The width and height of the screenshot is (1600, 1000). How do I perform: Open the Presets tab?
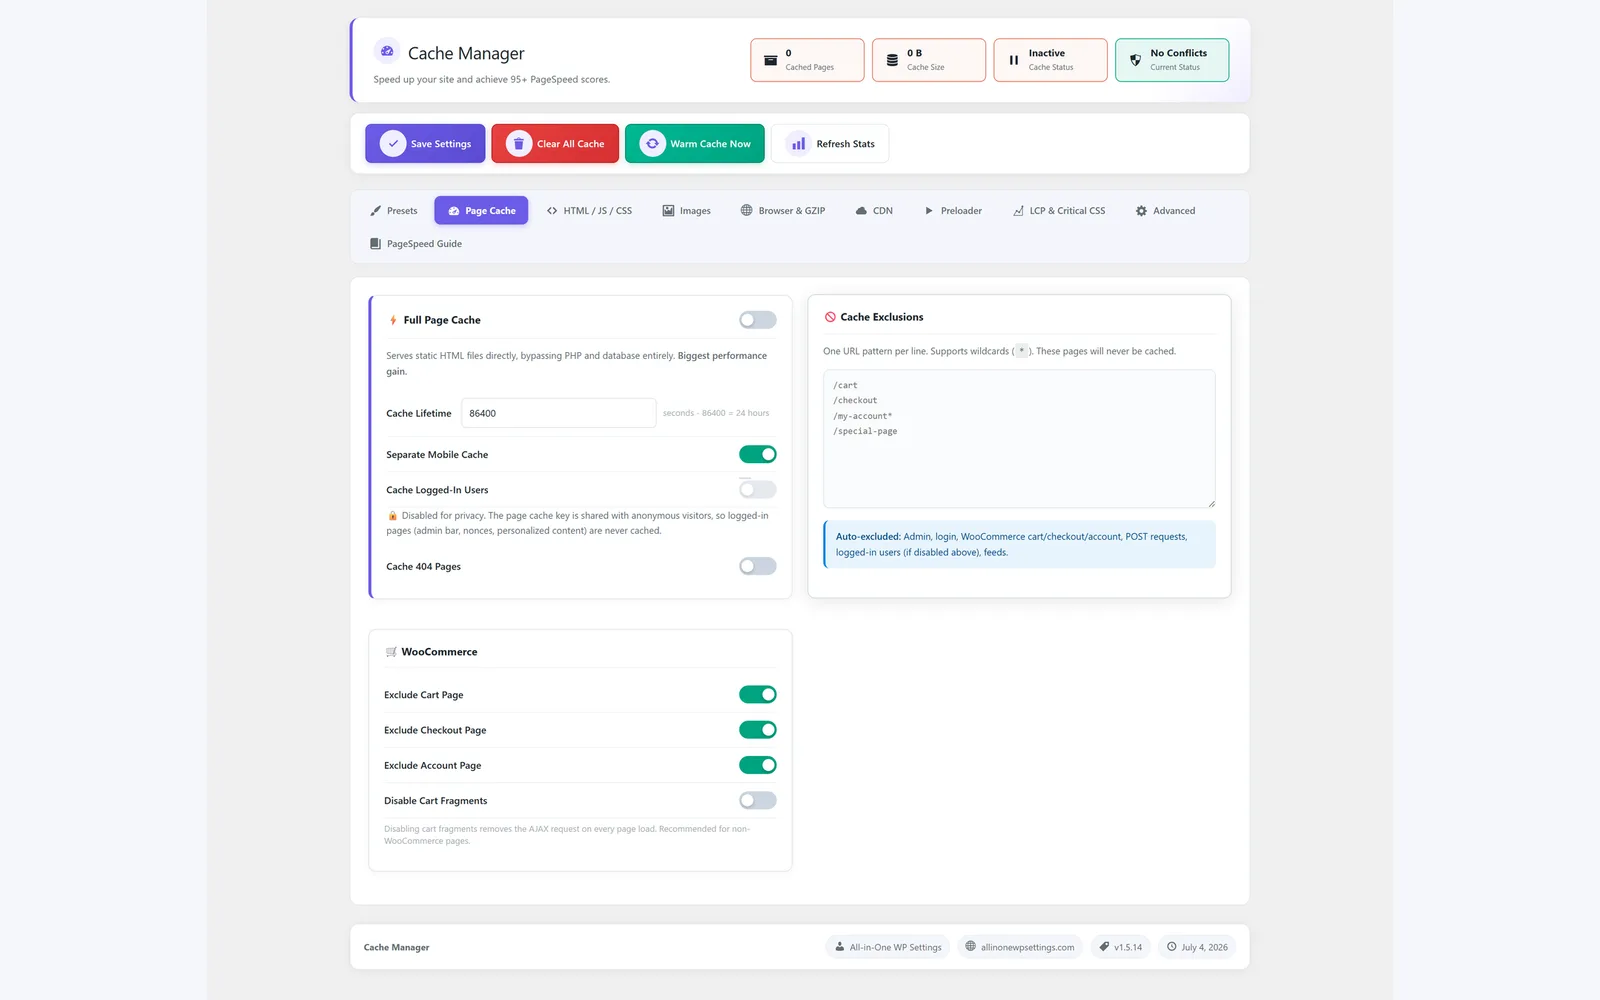[x=394, y=211]
